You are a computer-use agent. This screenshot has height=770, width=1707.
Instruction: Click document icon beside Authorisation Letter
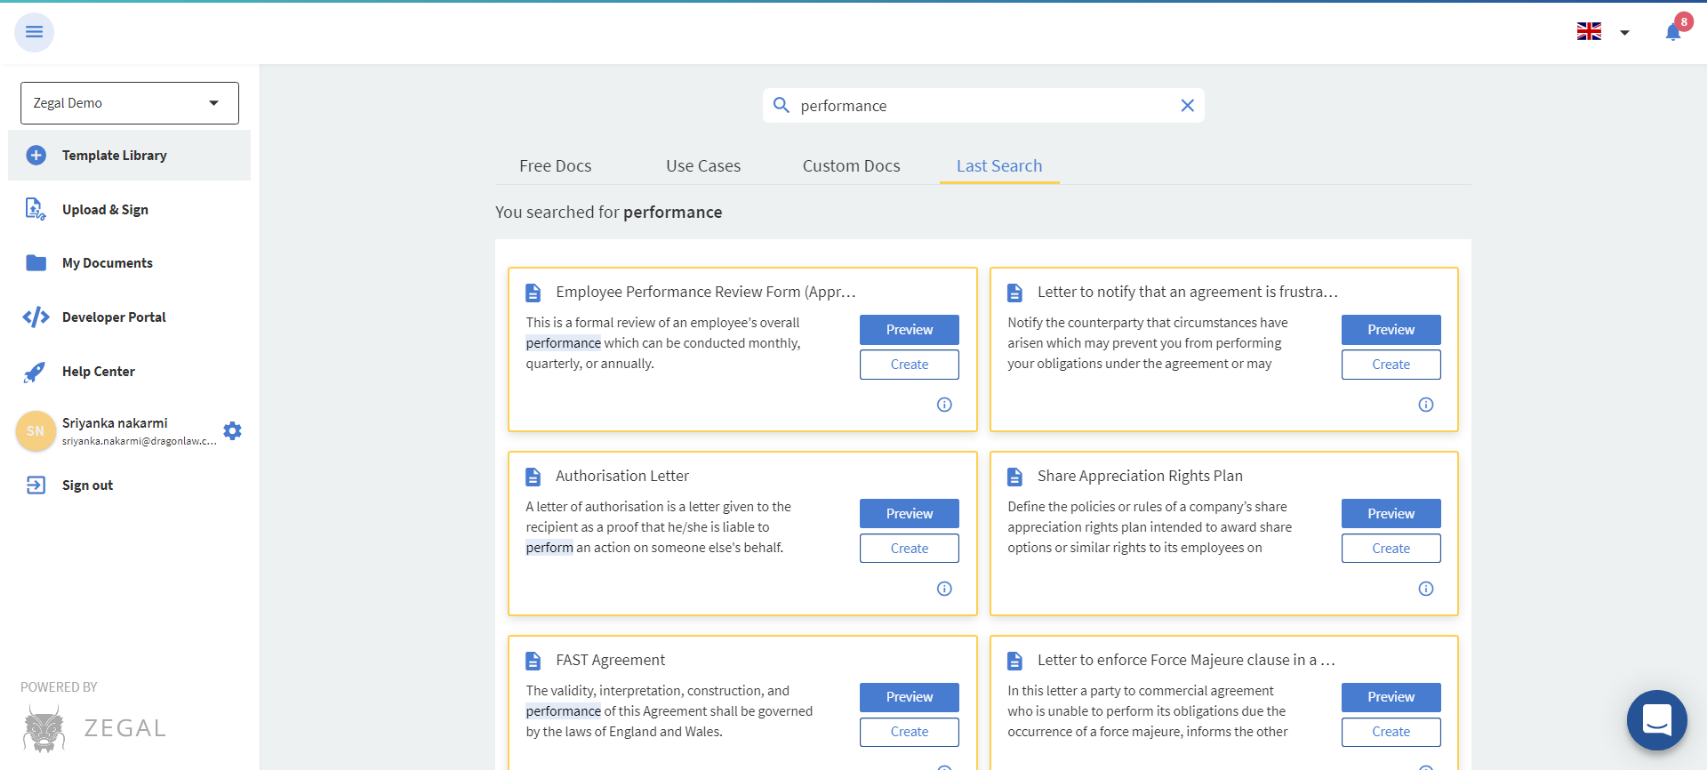coord(533,477)
